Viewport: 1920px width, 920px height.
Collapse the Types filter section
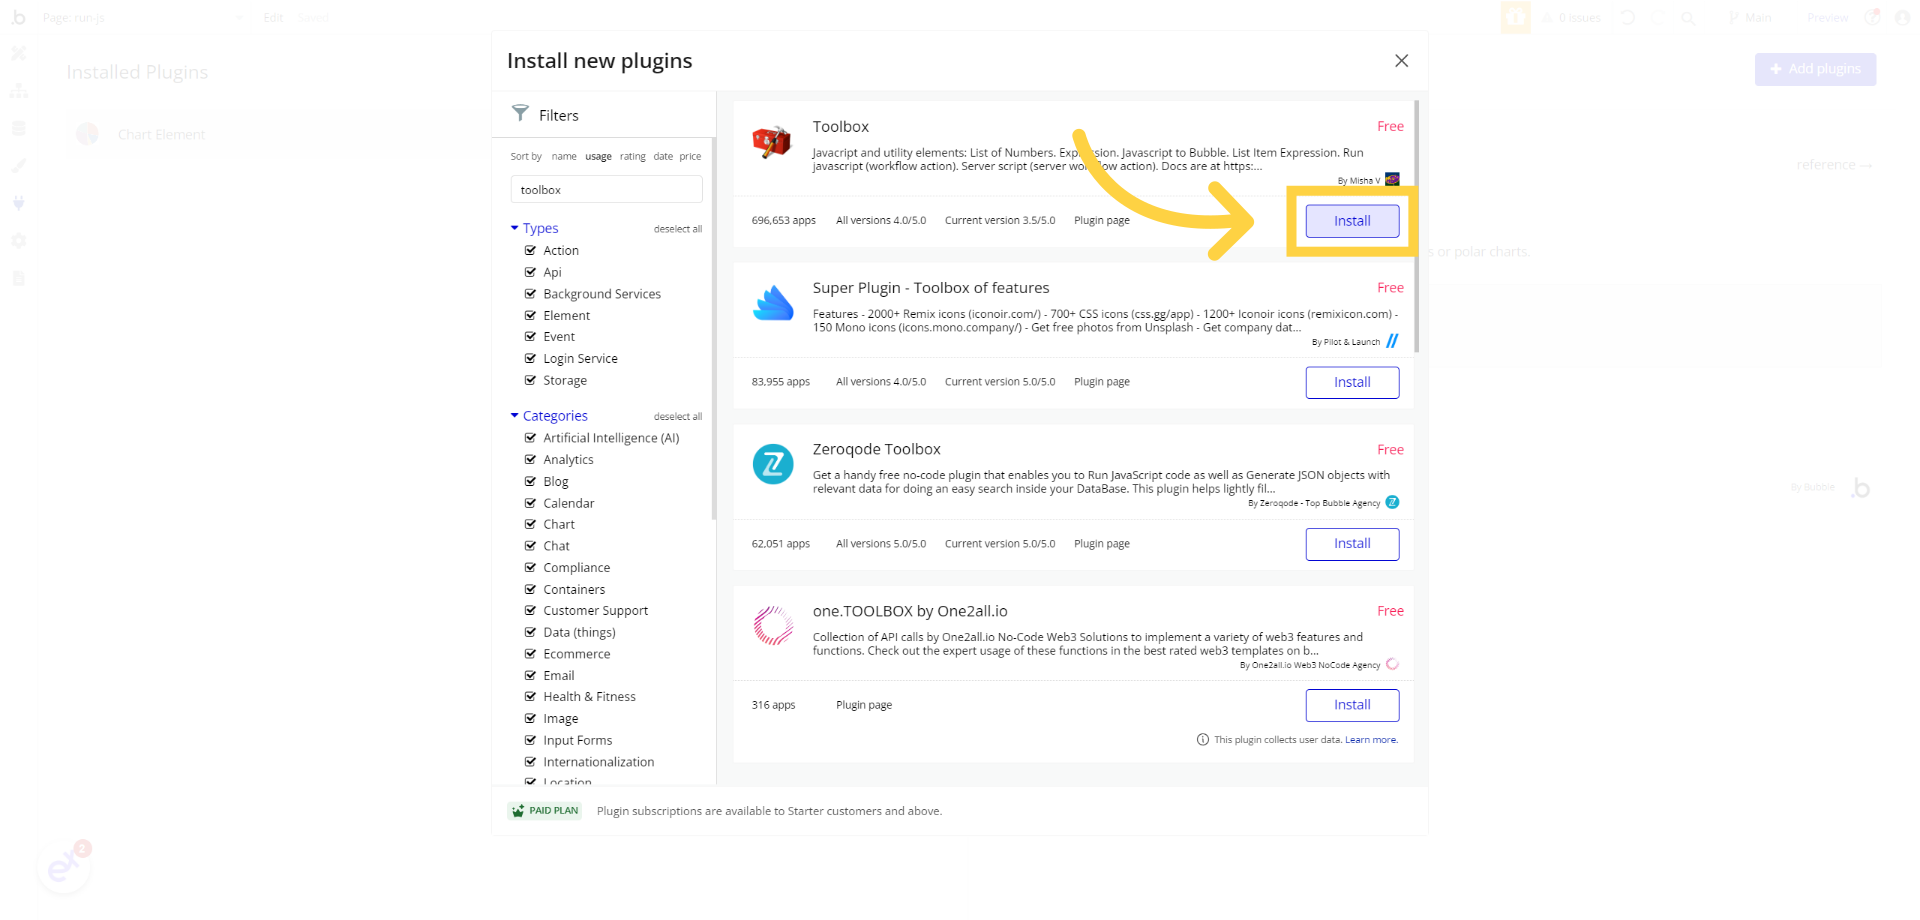click(x=534, y=228)
